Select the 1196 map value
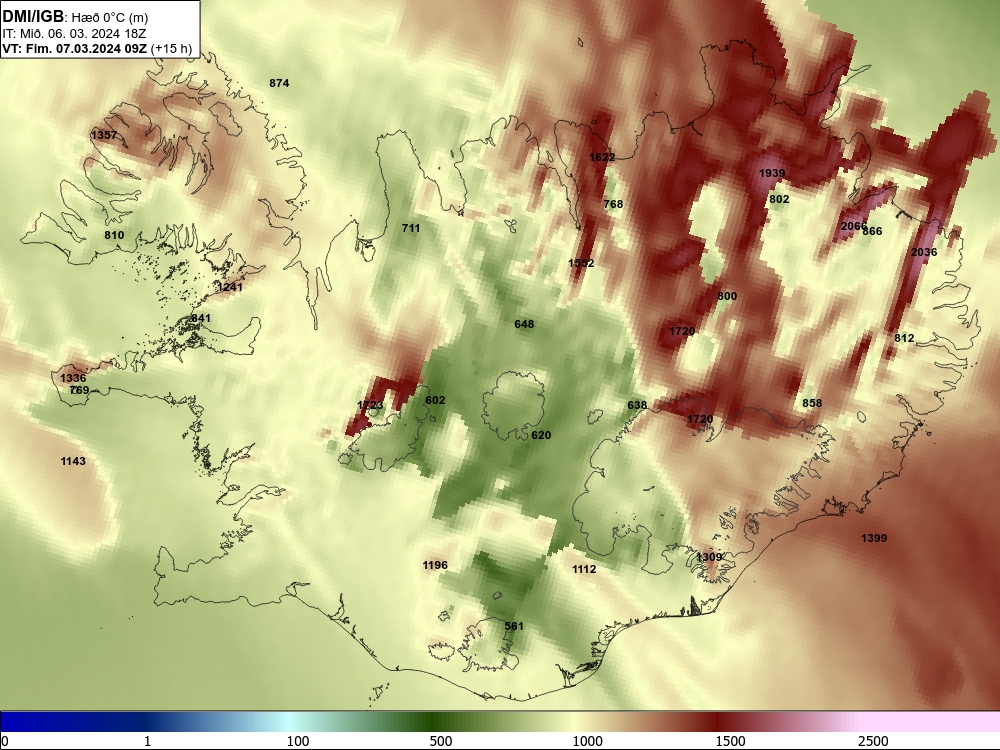 (x=435, y=565)
